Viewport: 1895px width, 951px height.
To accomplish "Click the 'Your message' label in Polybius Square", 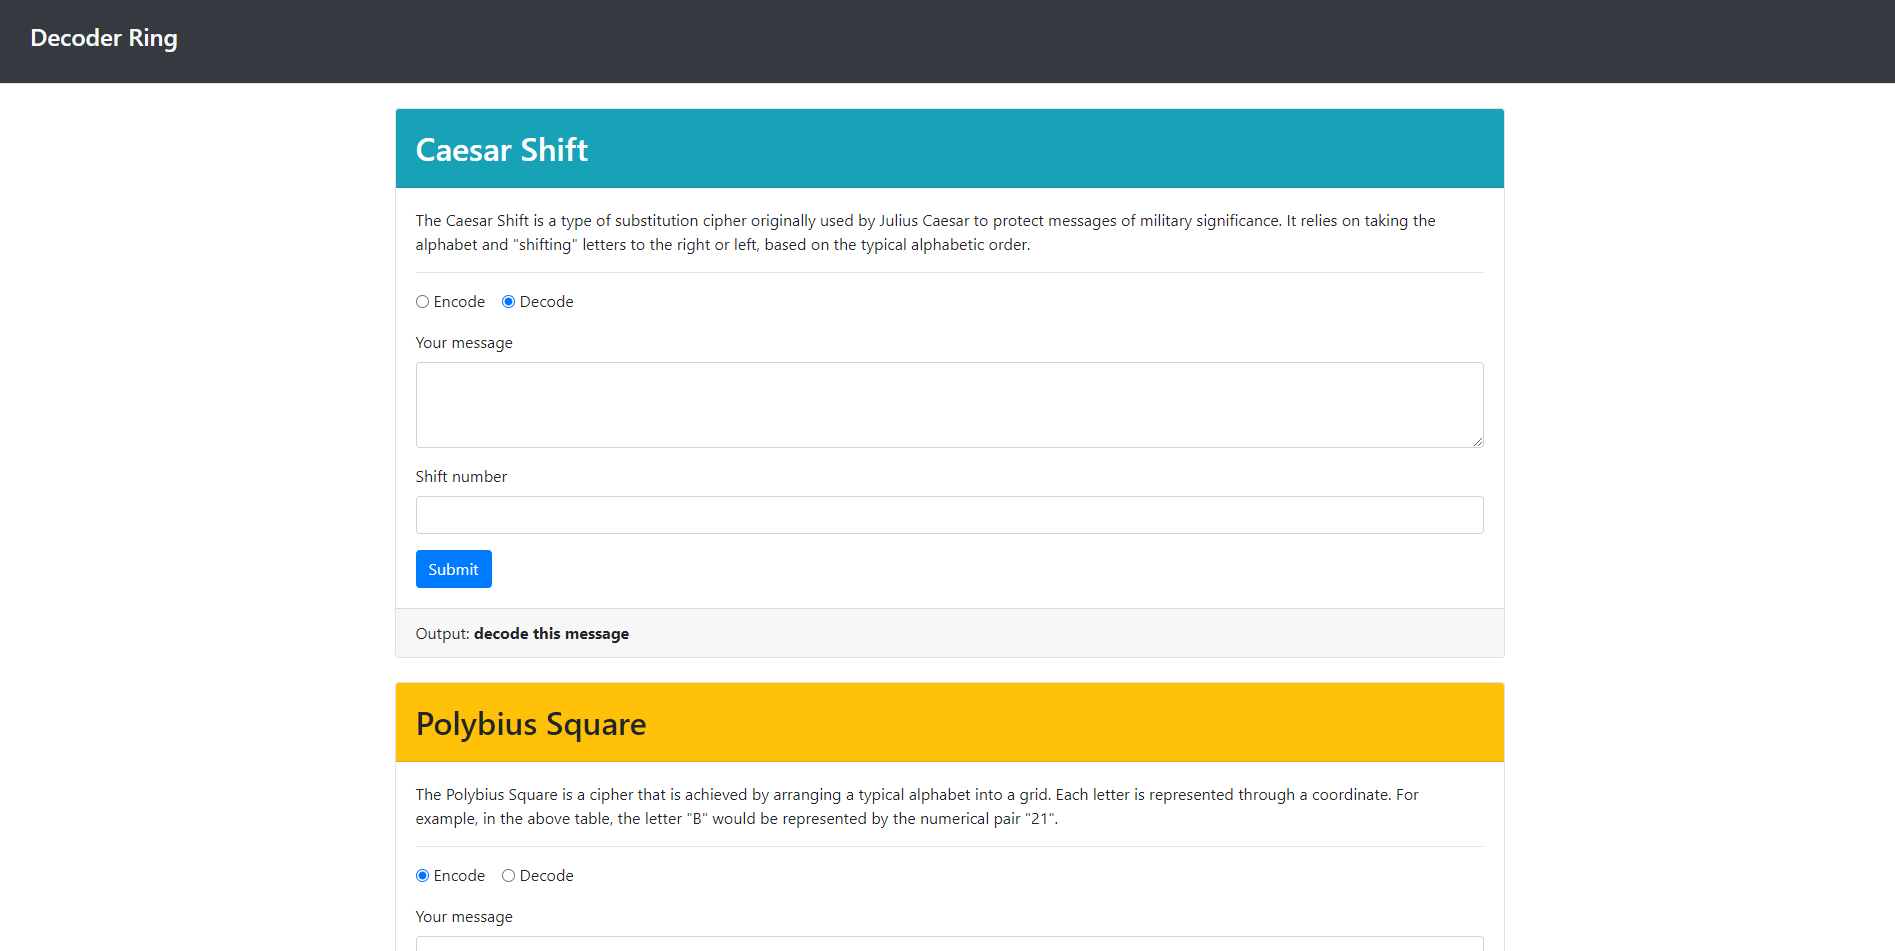I will coord(464,917).
